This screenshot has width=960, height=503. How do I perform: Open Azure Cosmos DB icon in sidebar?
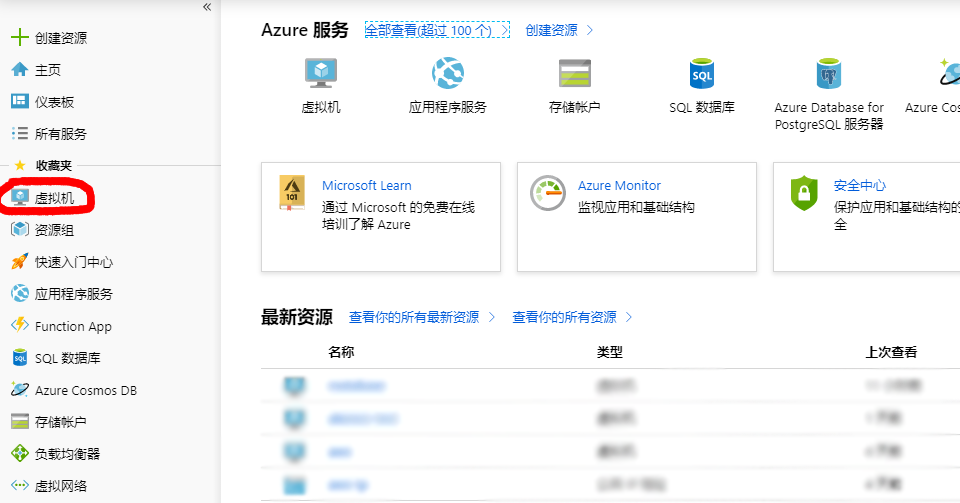pos(20,390)
